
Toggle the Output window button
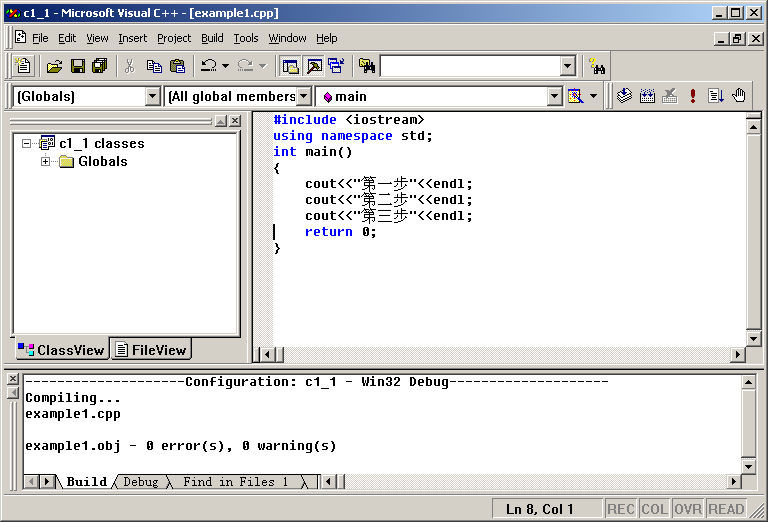(313, 66)
